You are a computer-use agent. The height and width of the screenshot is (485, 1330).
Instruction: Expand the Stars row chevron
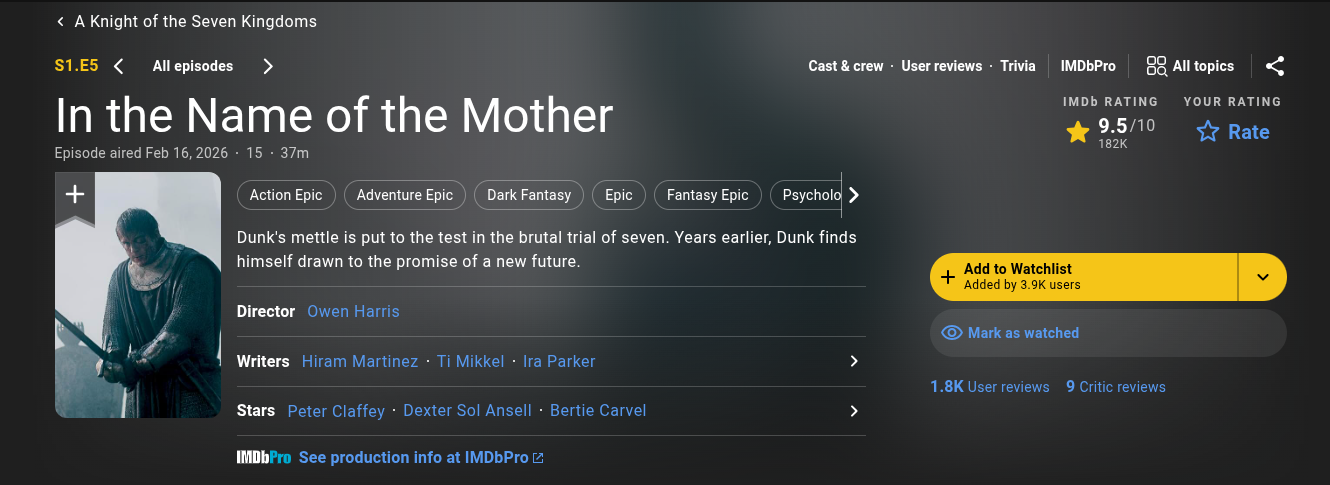tap(853, 411)
